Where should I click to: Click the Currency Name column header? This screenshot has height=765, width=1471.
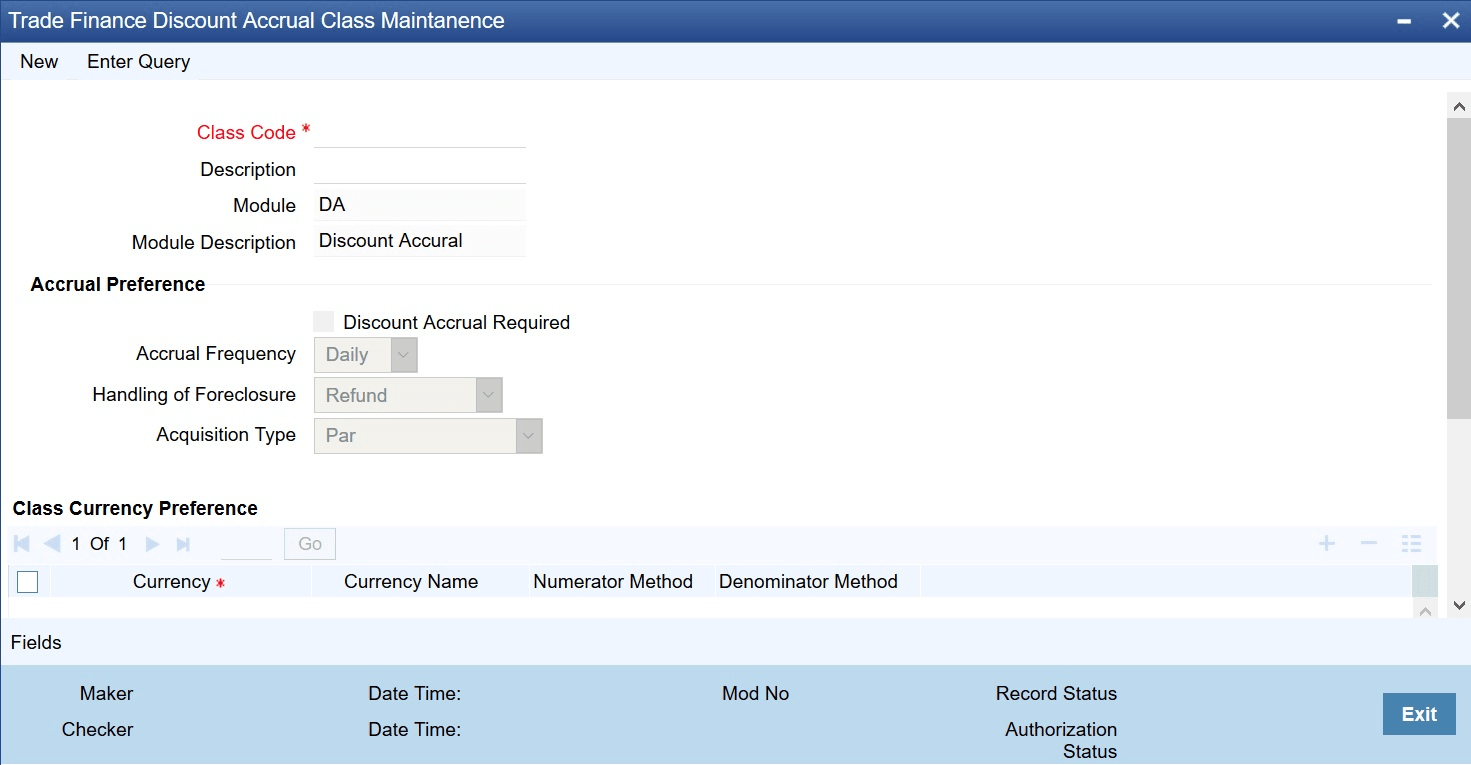(x=411, y=582)
